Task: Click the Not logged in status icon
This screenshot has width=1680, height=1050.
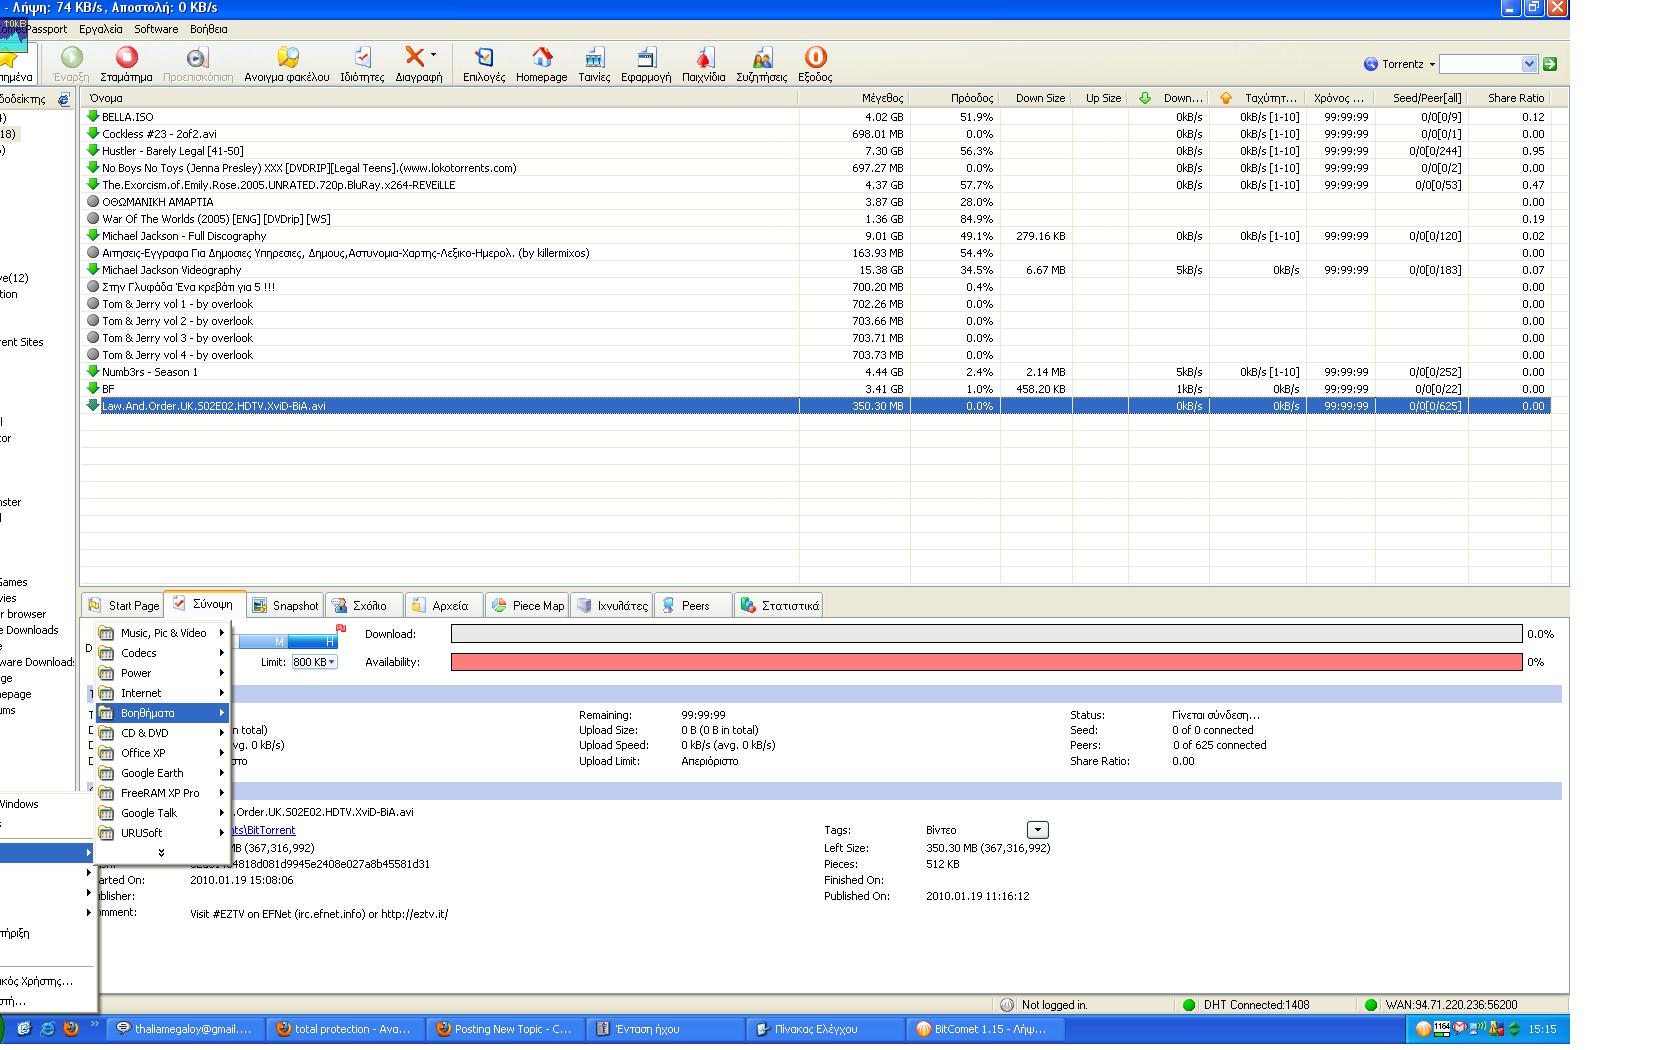Action: (x=1007, y=1005)
